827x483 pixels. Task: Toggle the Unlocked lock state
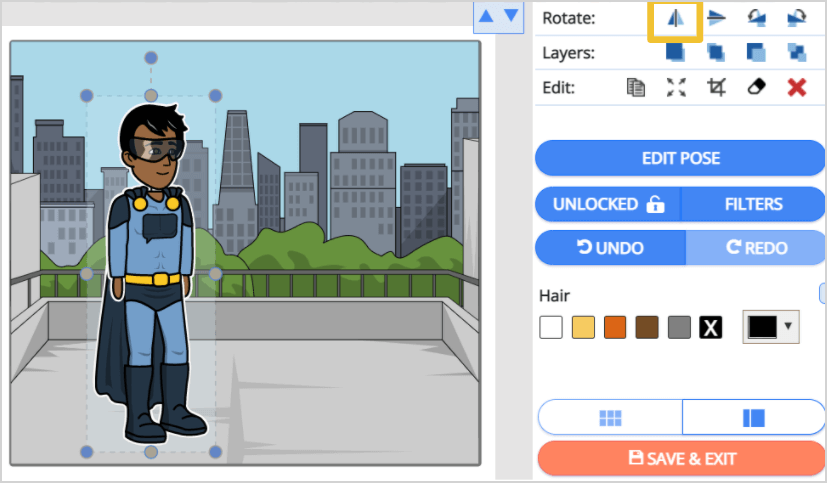pos(608,204)
